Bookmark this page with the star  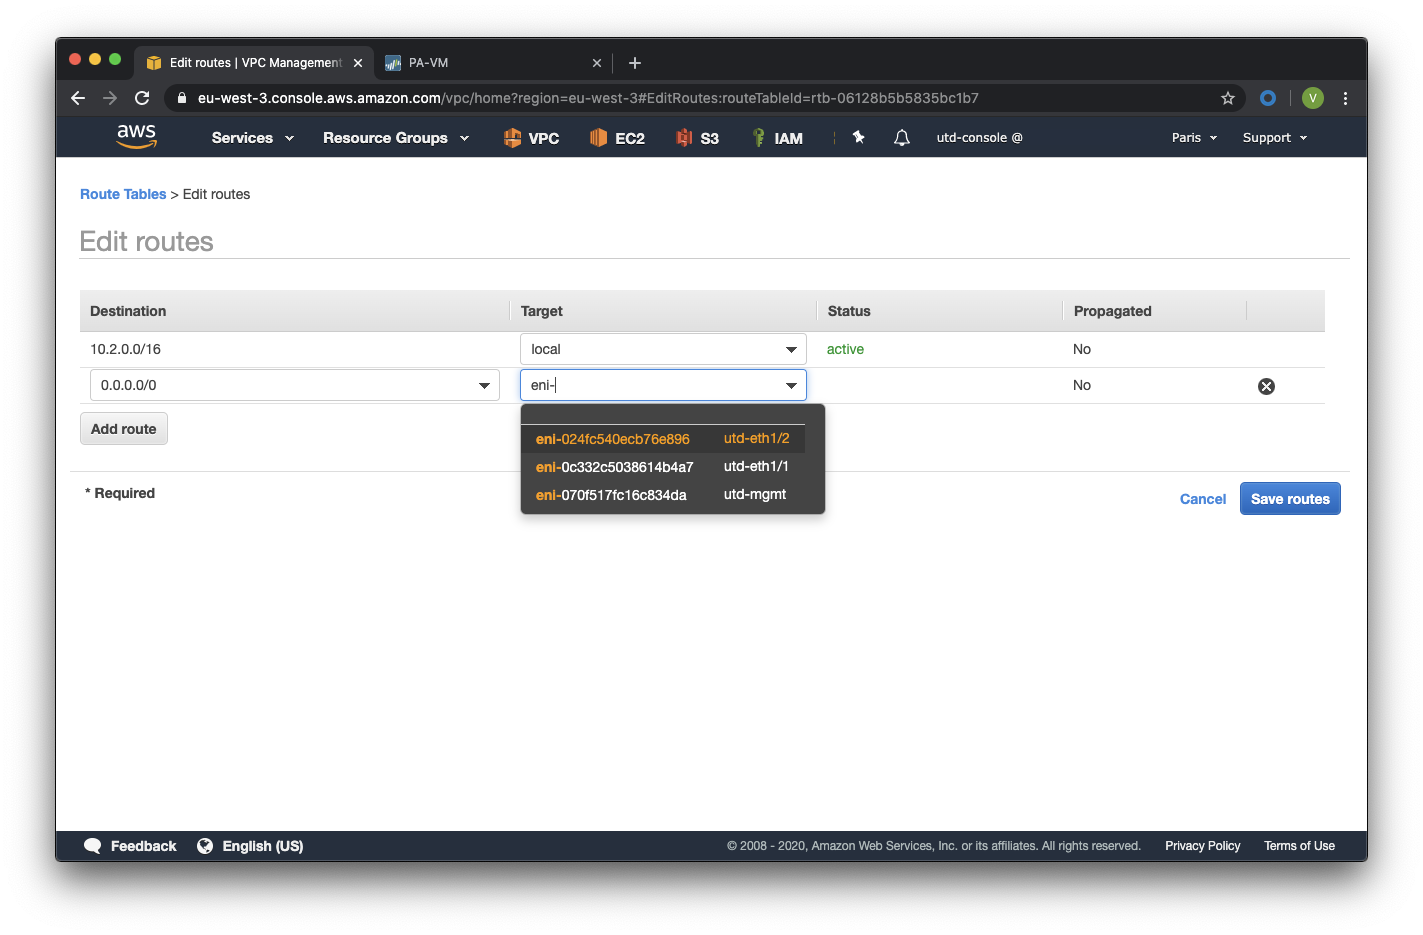click(1228, 98)
